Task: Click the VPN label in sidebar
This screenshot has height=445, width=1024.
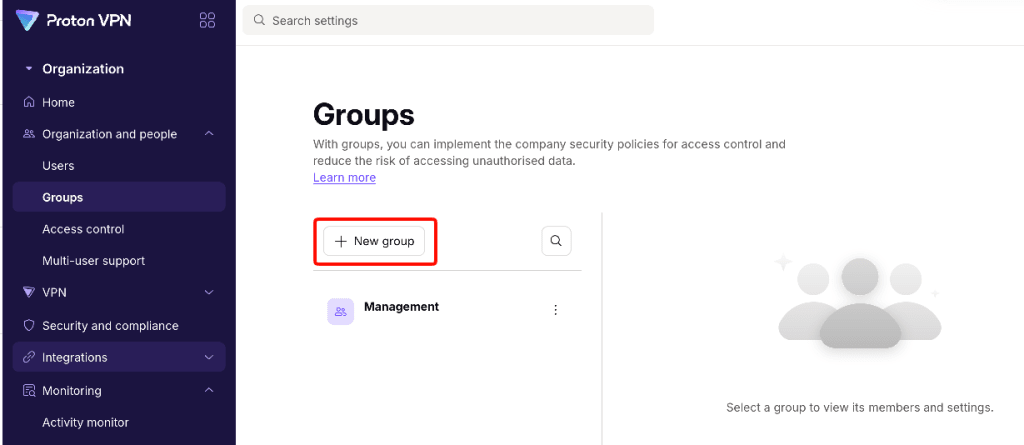Action: (54, 292)
